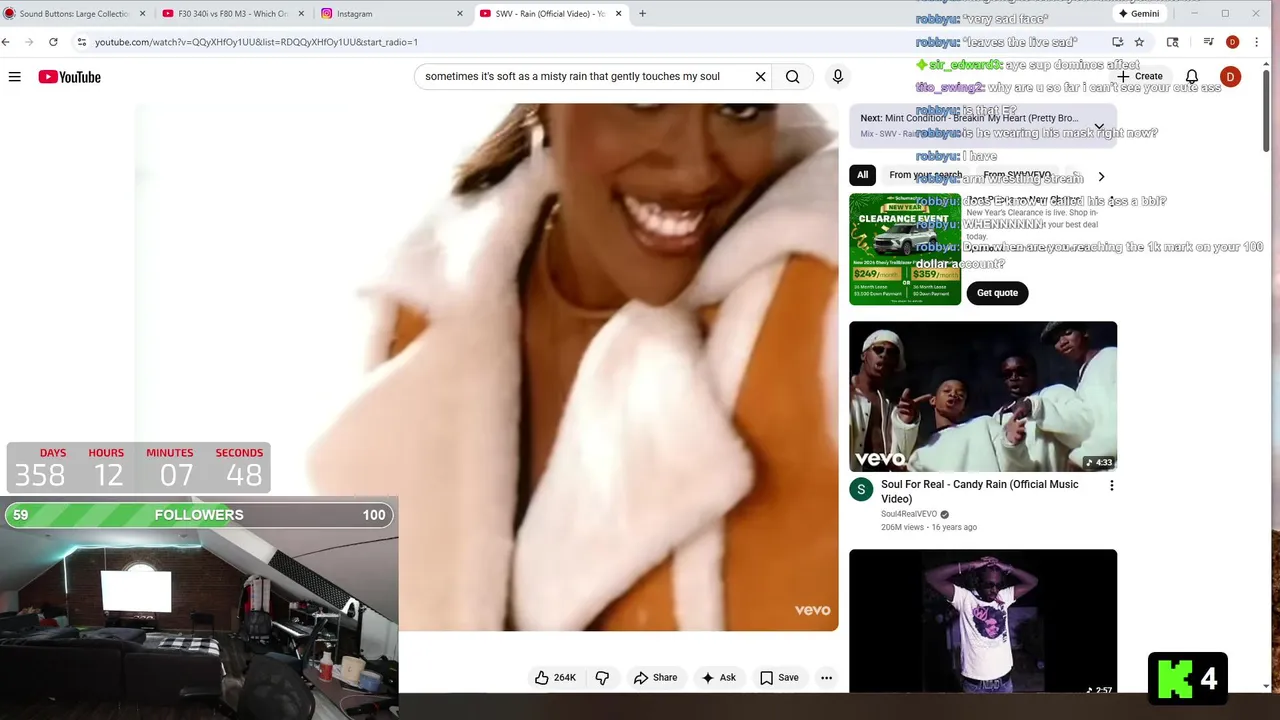
Task: Share the SWV Rain video
Action: tap(655, 678)
